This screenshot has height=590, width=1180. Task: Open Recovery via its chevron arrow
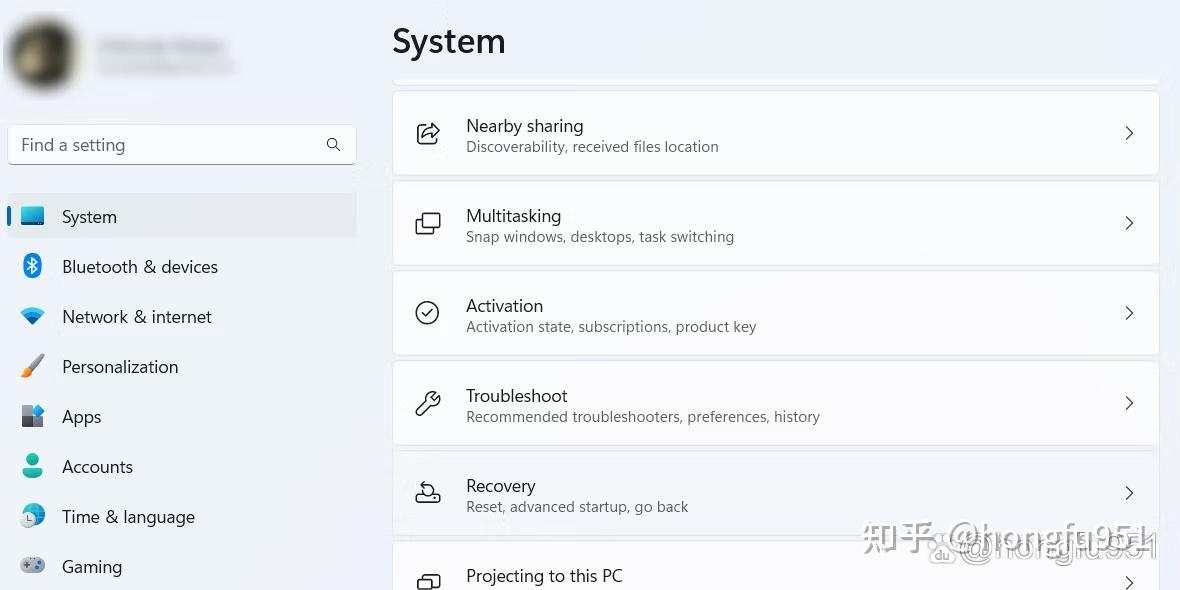coord(1129,493)
